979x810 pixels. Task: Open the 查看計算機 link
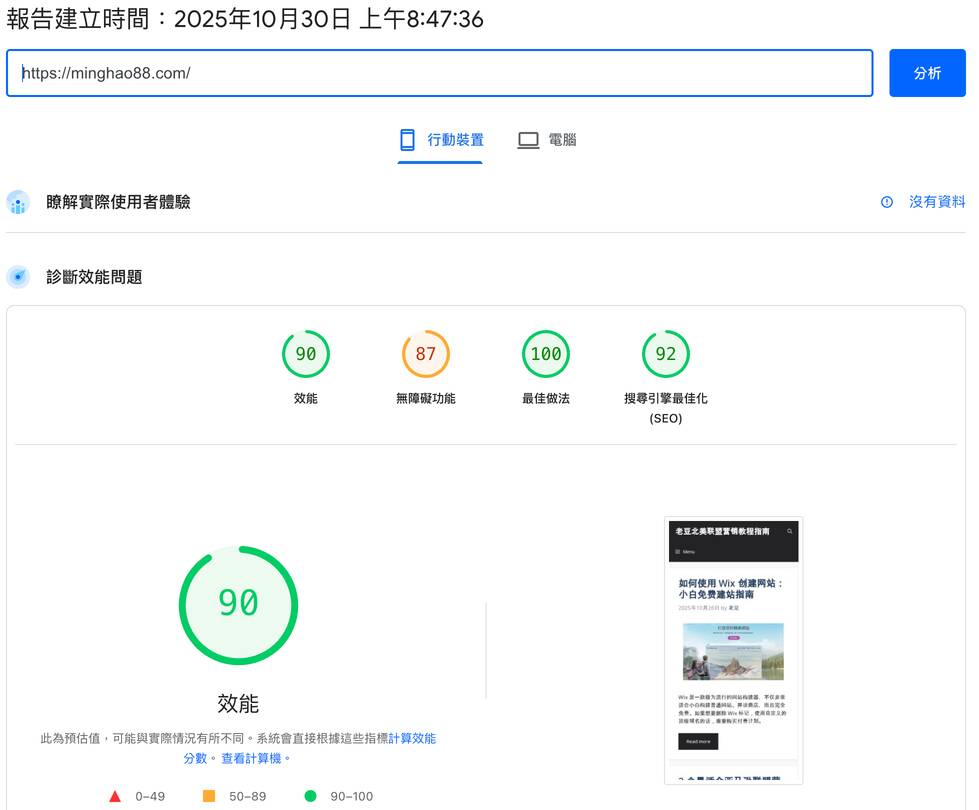click(x=252, y=758)
